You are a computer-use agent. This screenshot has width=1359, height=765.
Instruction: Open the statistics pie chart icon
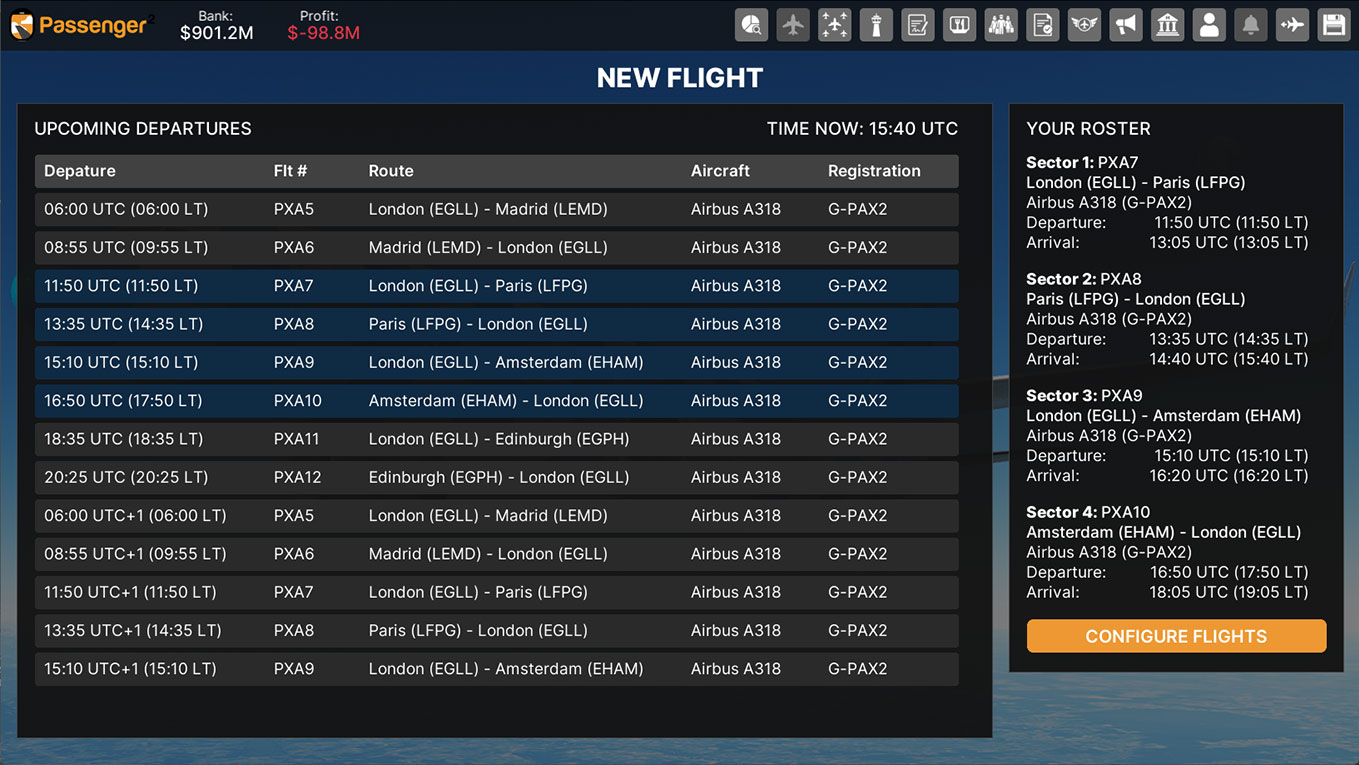tap(751, 25)
